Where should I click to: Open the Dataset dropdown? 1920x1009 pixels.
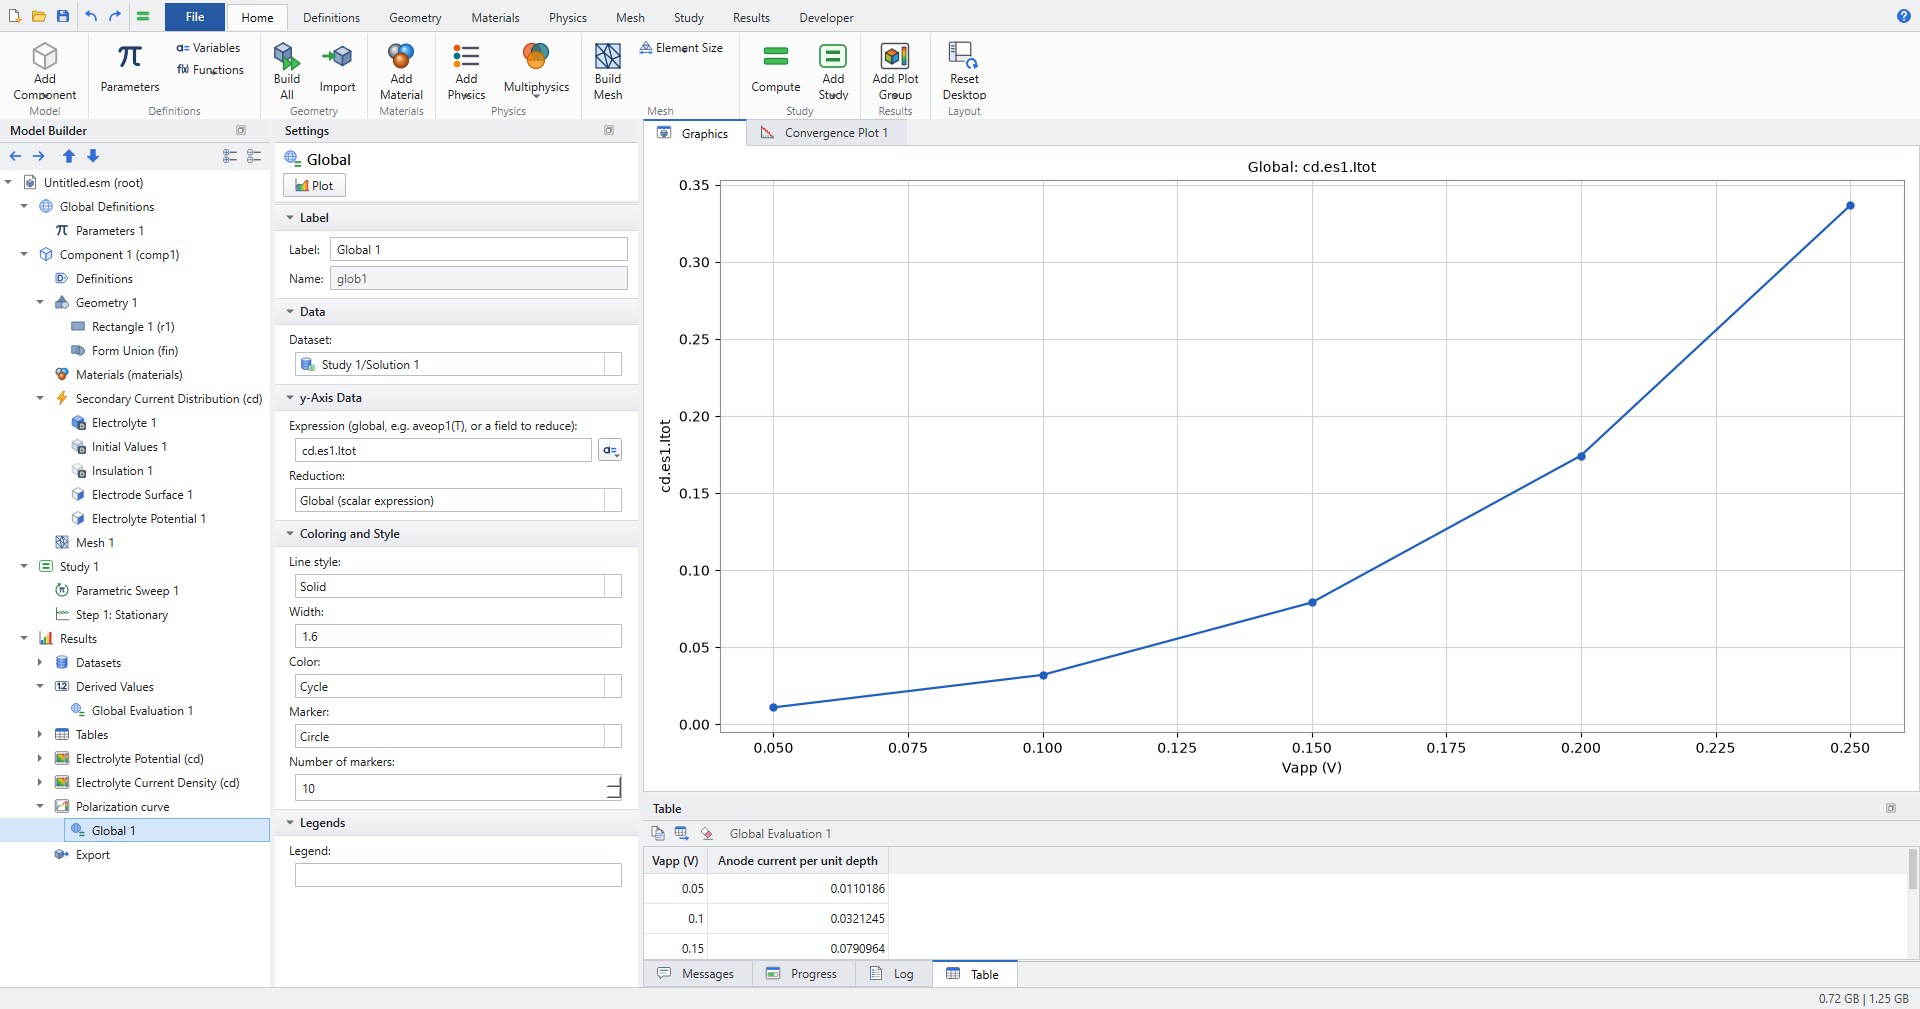[458, 364]
